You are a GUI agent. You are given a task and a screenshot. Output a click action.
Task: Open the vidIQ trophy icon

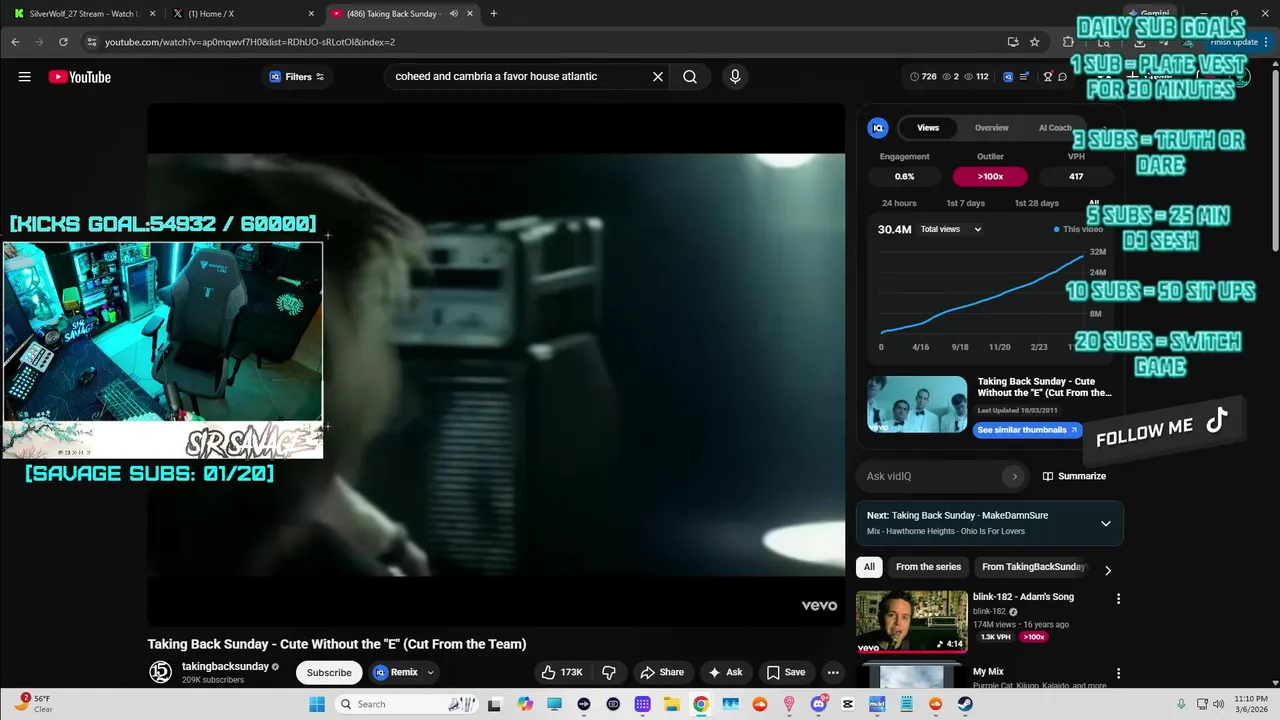coord(1047,77)
